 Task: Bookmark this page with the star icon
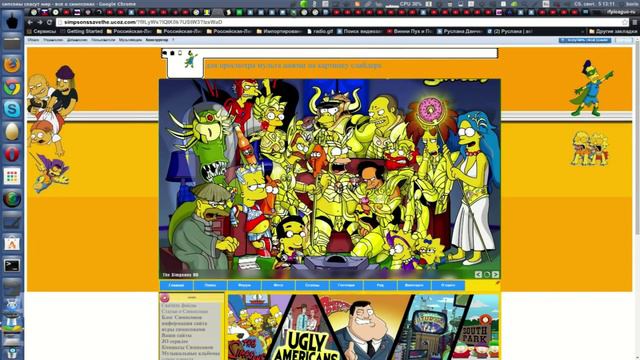point(624,22)
